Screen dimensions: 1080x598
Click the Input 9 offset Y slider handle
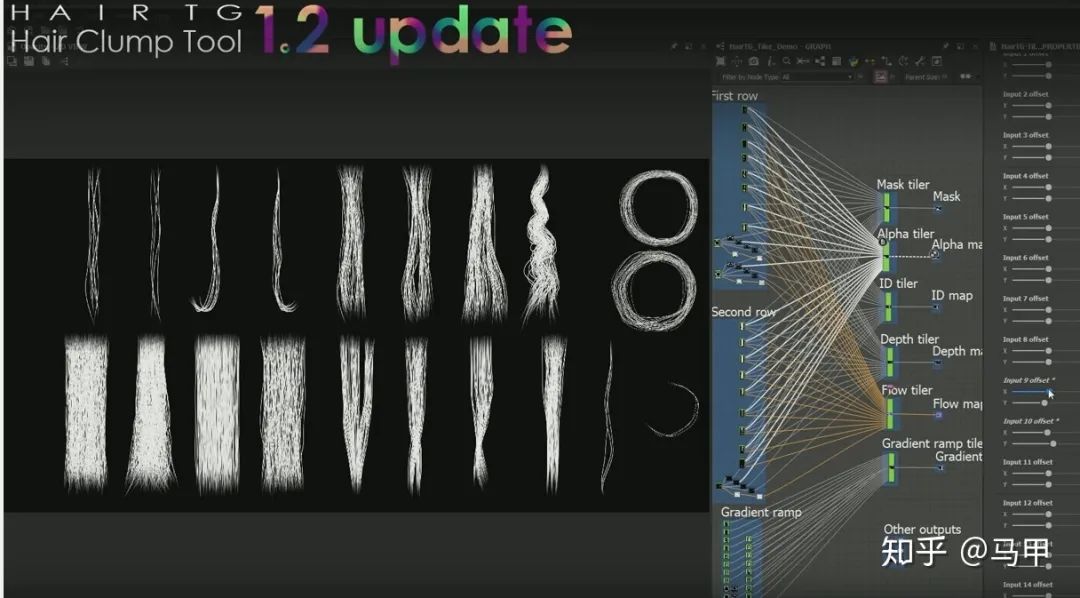tap(1044, 403)
